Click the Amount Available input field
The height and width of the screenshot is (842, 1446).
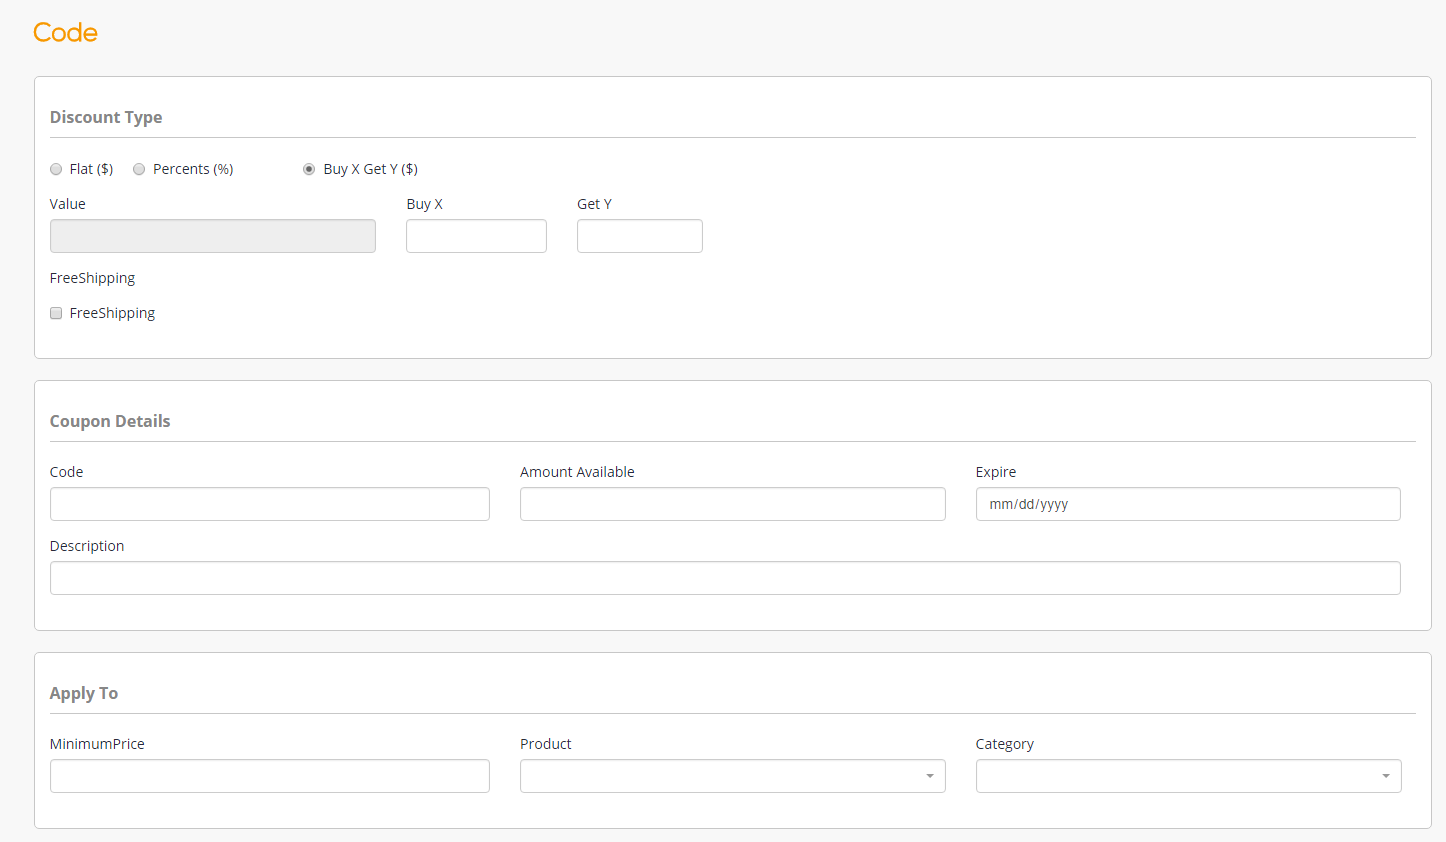pos(733,504)
